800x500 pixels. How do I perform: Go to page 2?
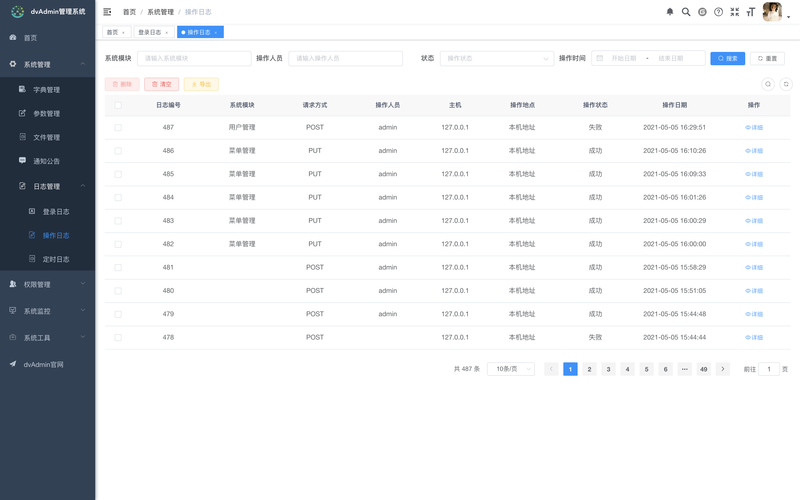(589, 369)
